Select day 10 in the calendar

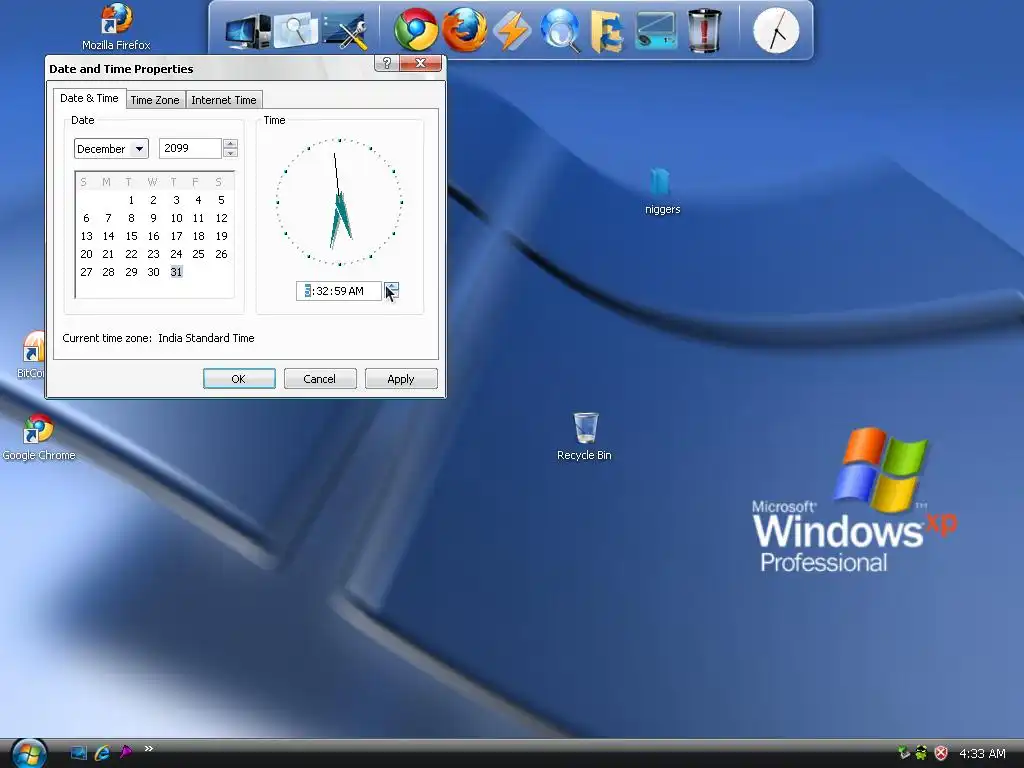coord(176,218)
